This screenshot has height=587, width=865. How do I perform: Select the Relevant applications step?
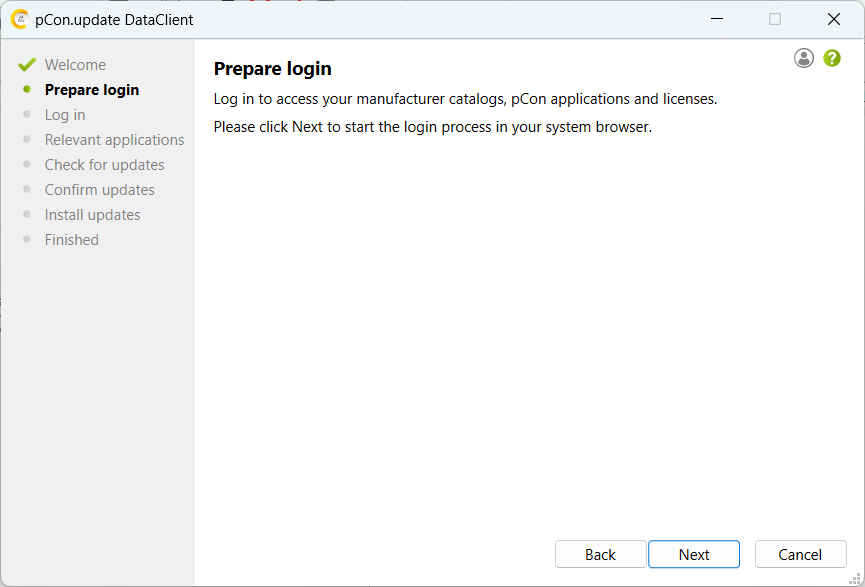click(114, 140)
